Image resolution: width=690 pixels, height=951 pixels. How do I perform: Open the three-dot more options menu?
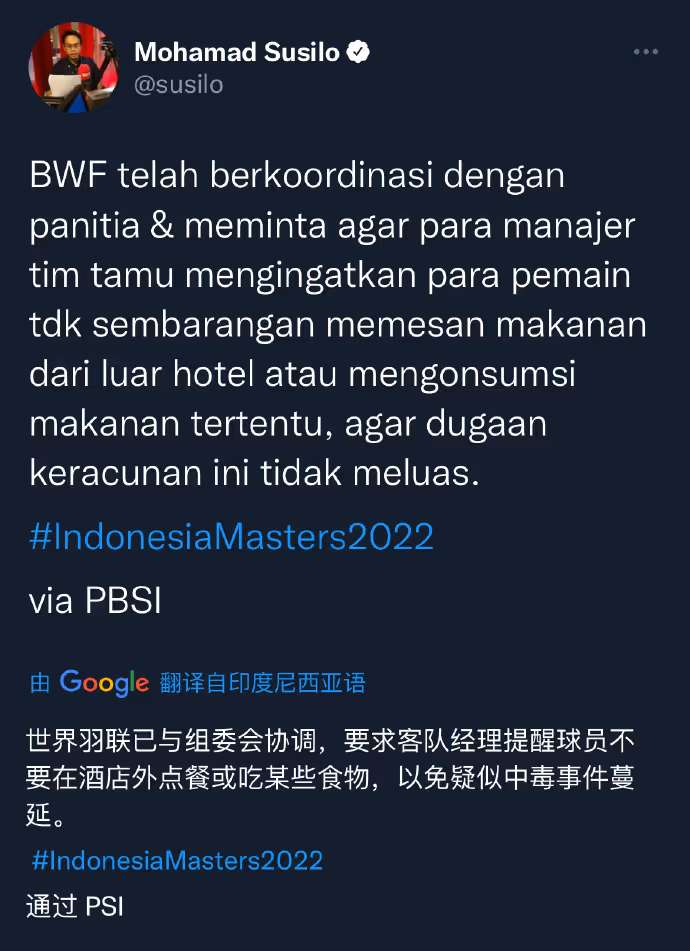click(x=646, y=52)
